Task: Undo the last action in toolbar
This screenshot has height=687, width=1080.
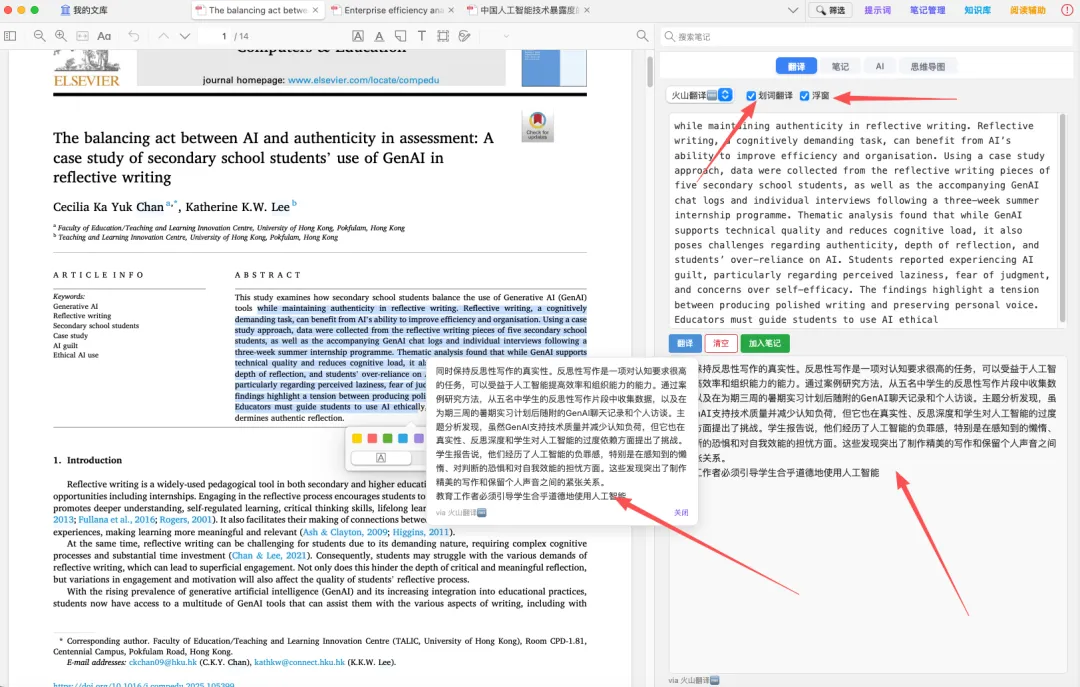Action: click(134, 36)
